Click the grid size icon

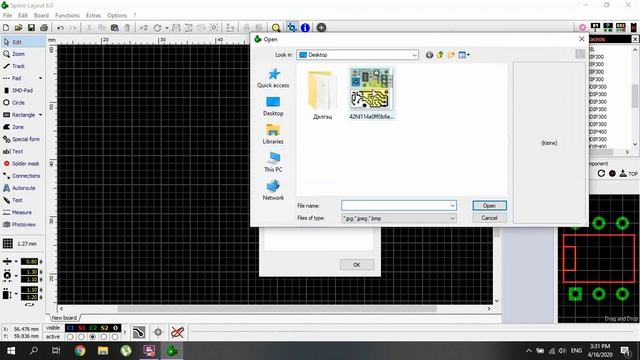click(x=7, y=244)
